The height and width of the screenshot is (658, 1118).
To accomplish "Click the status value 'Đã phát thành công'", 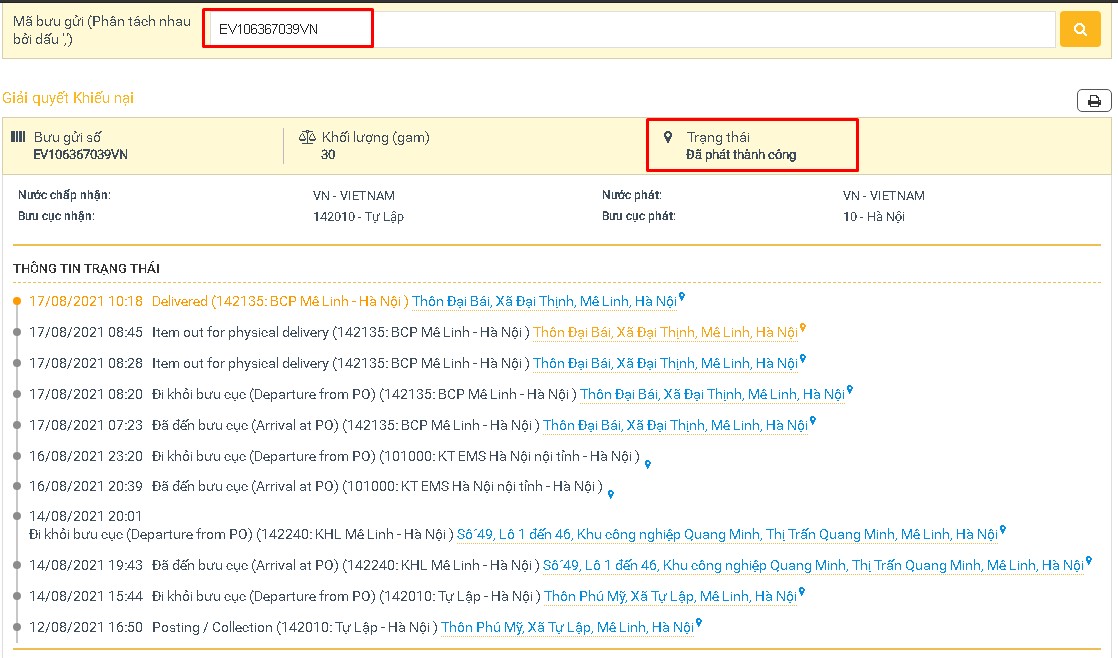I will coord(741,155).
